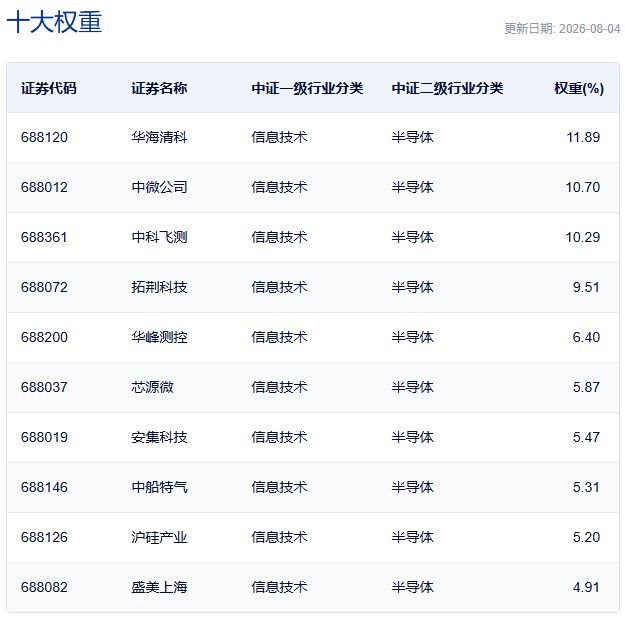The width and height of the screenshot is (625, 618).
Task: Open stock code 688120
Action: click(x=44, y=137)
